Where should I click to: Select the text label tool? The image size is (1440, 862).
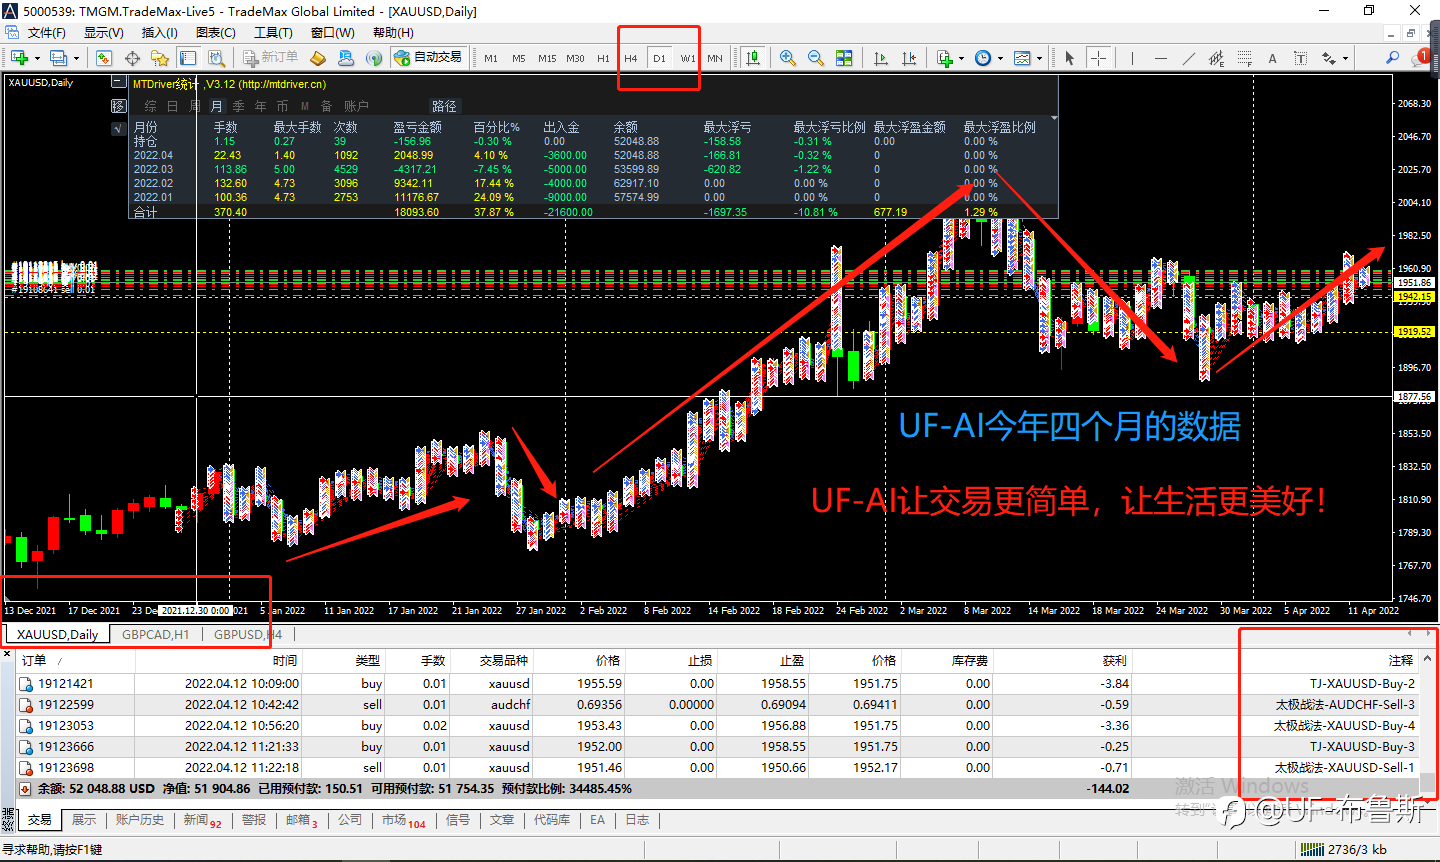tap(1300, 58)
